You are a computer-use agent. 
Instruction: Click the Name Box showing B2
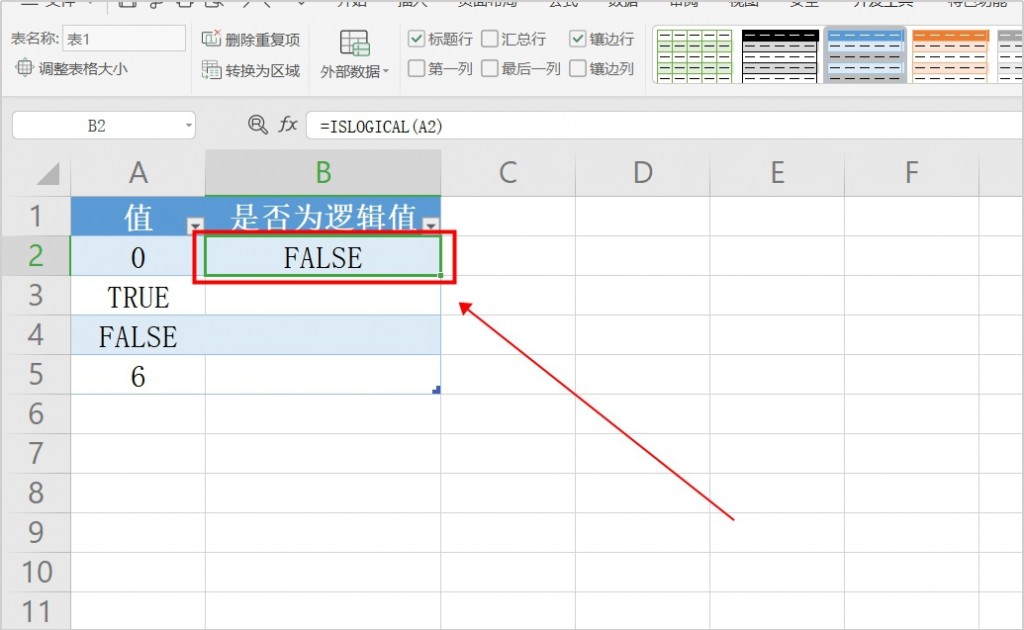click(97, 125)
